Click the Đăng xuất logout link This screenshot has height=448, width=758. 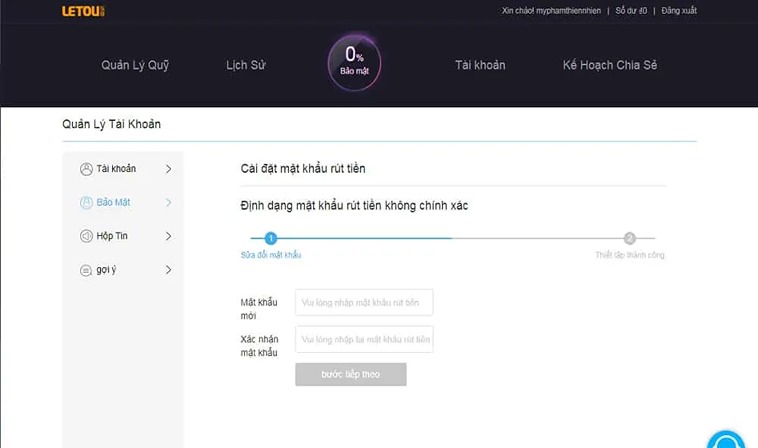[679, 11]
